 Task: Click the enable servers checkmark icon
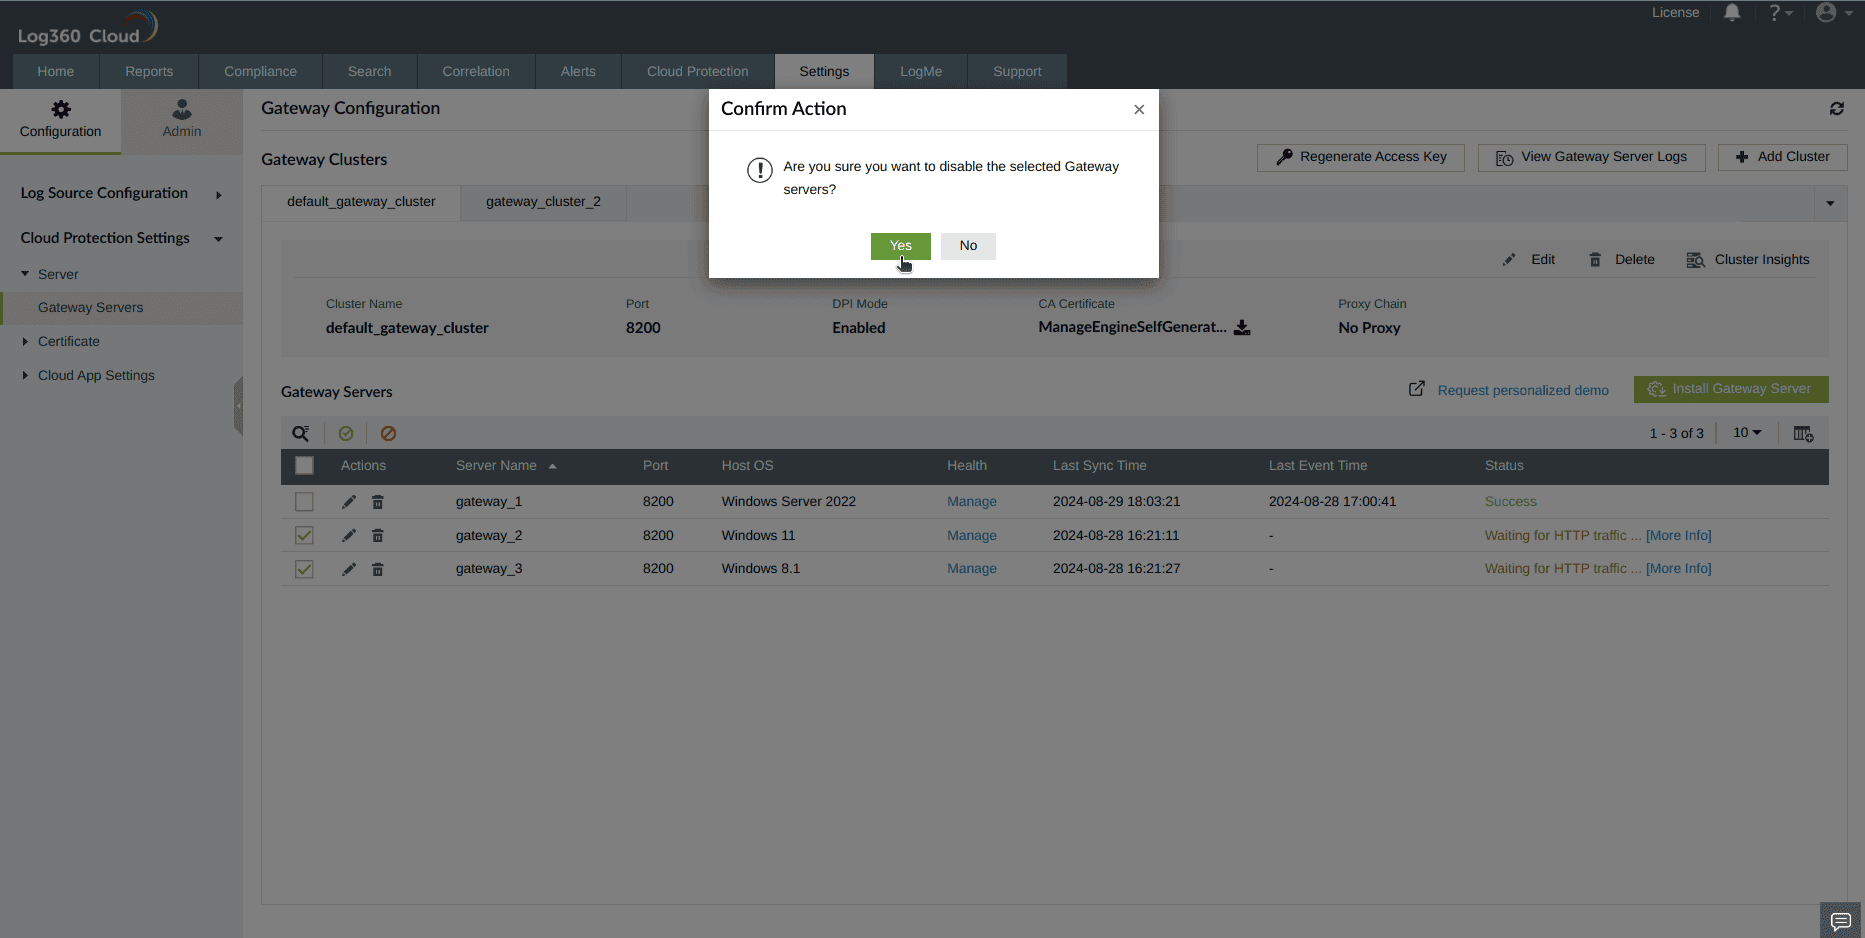(x=346, y=434)
